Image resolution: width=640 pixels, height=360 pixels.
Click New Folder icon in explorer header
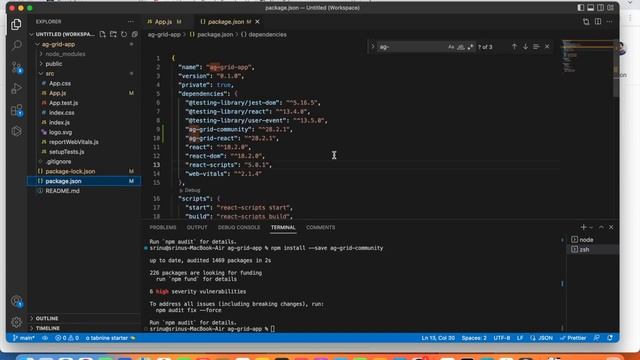113,34
